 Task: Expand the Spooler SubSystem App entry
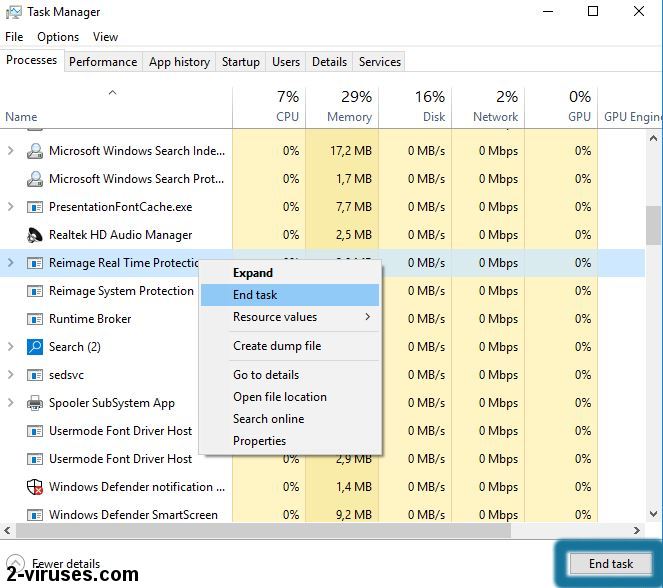(x=11, y=403)
